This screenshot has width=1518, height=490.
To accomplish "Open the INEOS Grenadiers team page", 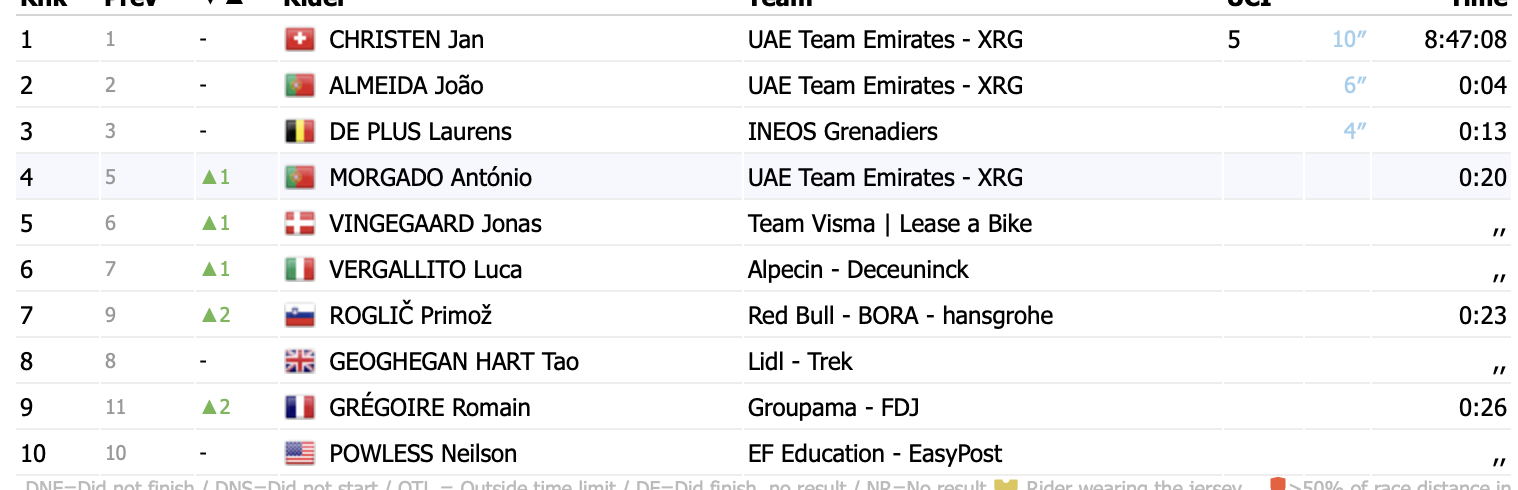I will (x=842, y=132).
